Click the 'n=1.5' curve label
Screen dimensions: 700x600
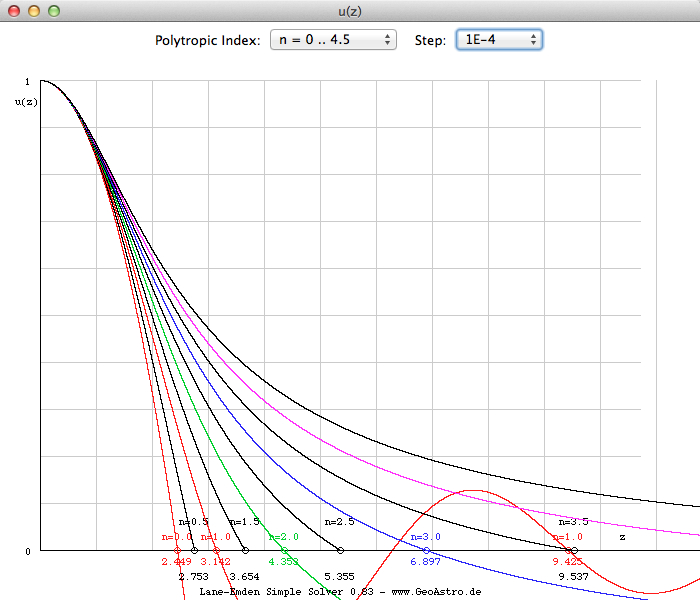(x=244, y=521)
